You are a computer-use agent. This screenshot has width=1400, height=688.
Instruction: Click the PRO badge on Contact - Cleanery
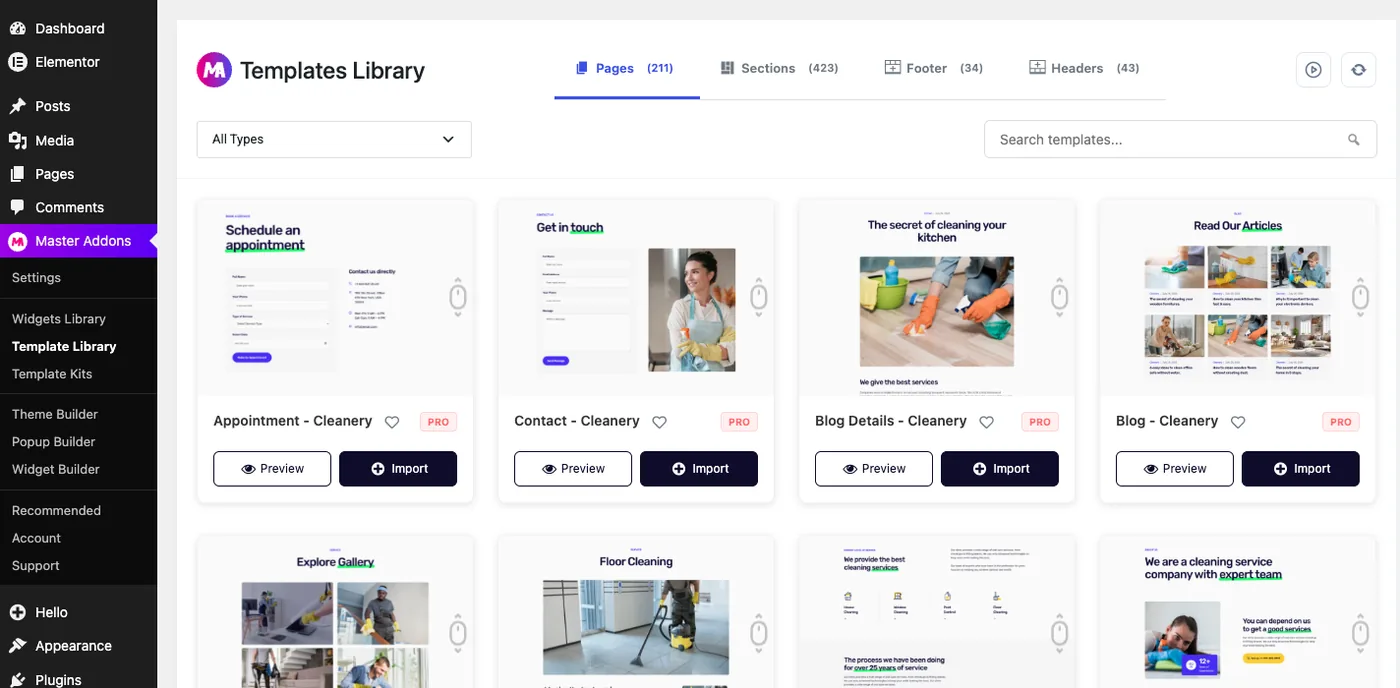pyautogui.click(x=739, y=422)
